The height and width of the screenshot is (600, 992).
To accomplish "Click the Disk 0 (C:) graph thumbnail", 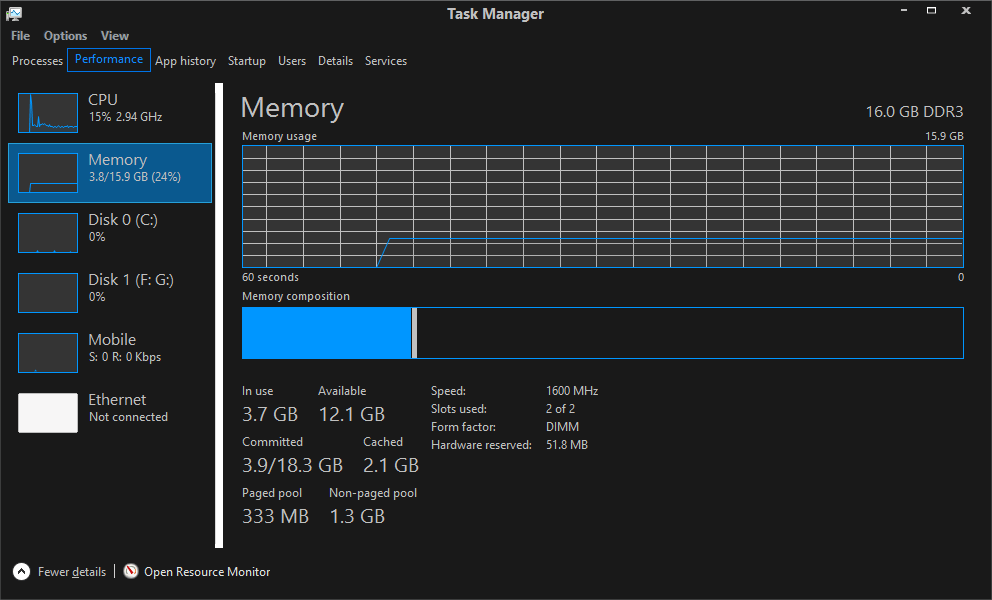I will coord(48,233).
